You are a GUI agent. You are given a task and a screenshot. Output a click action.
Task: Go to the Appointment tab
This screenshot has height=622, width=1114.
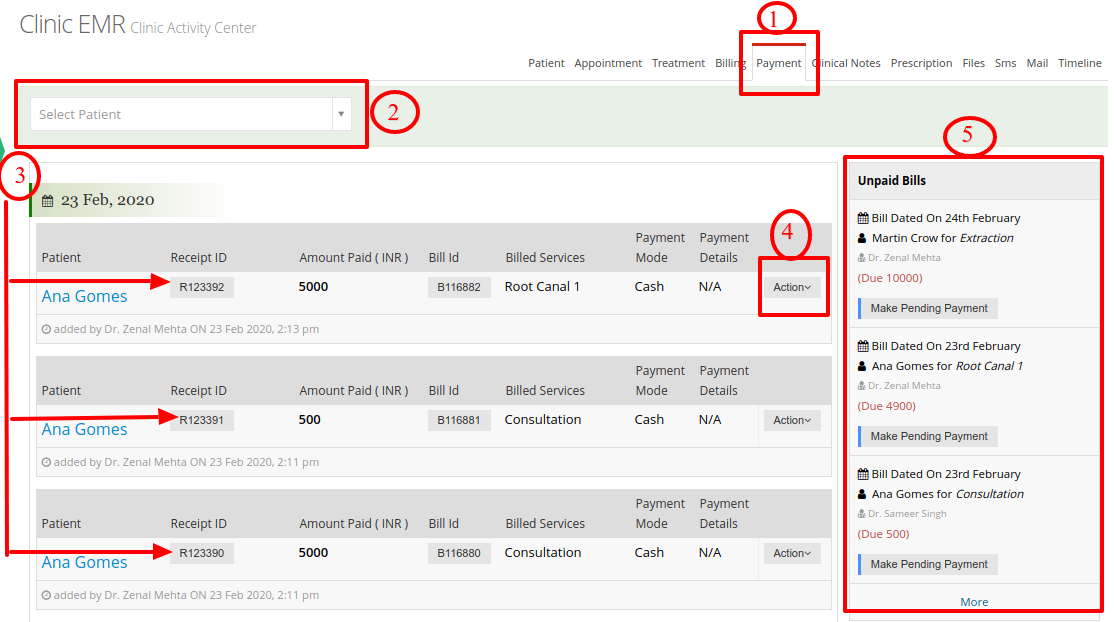click(607, 63)
